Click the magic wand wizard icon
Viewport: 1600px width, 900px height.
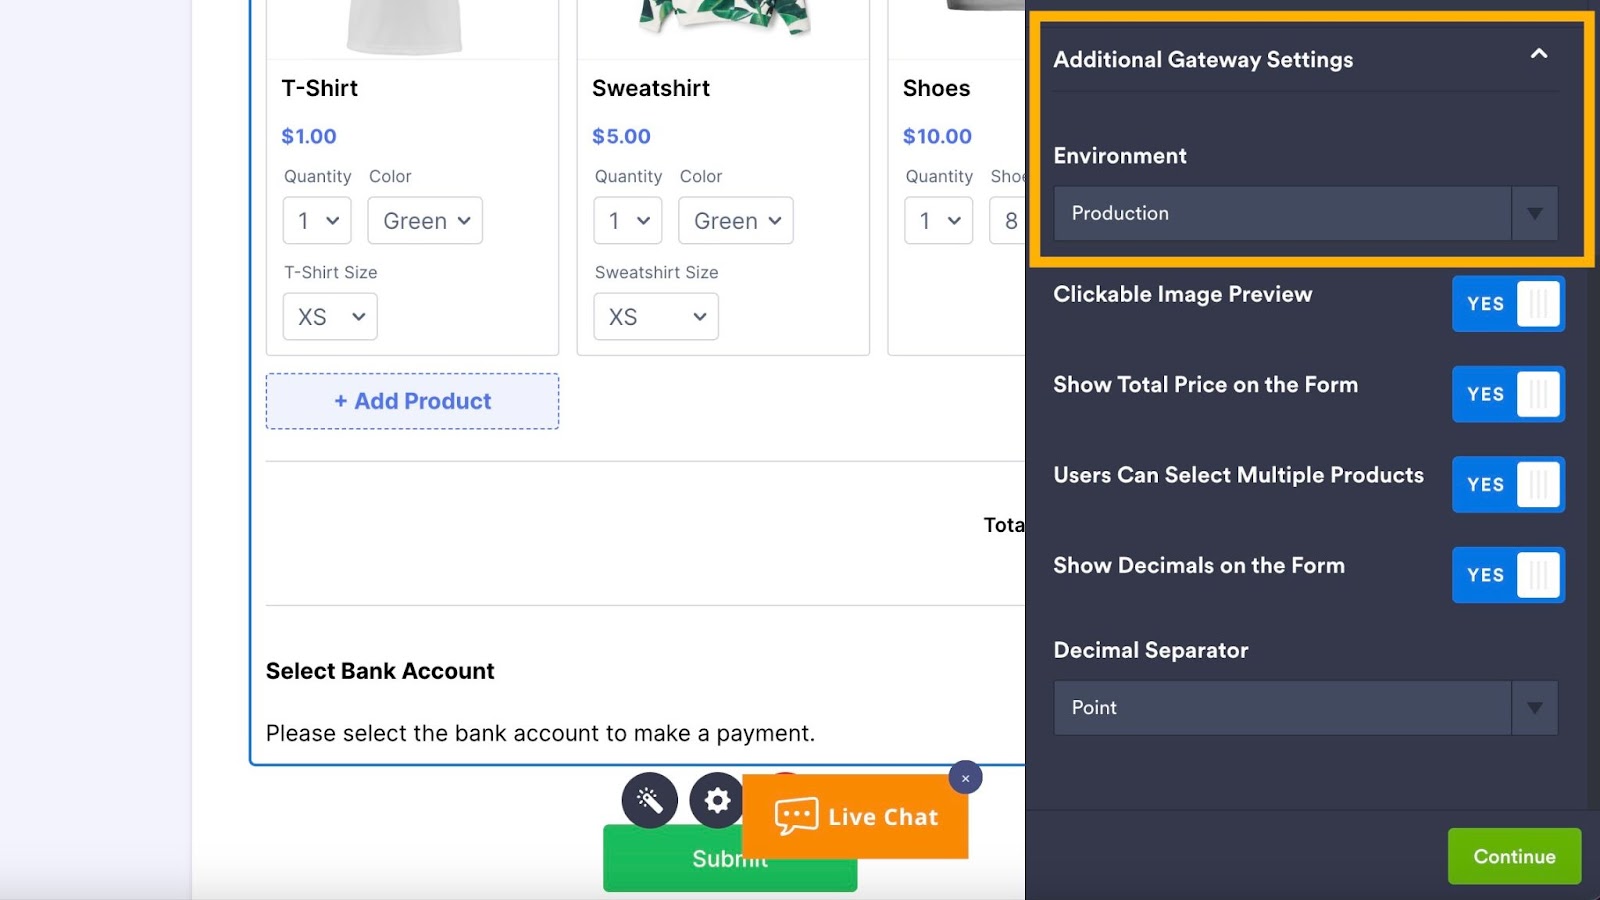coord(649,800)
